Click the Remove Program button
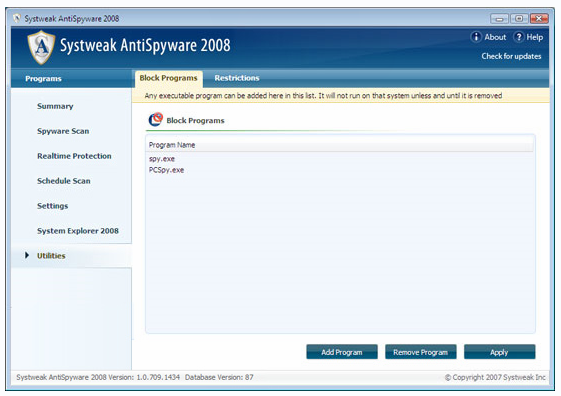561x396 pixels. (x=420, y=352)
